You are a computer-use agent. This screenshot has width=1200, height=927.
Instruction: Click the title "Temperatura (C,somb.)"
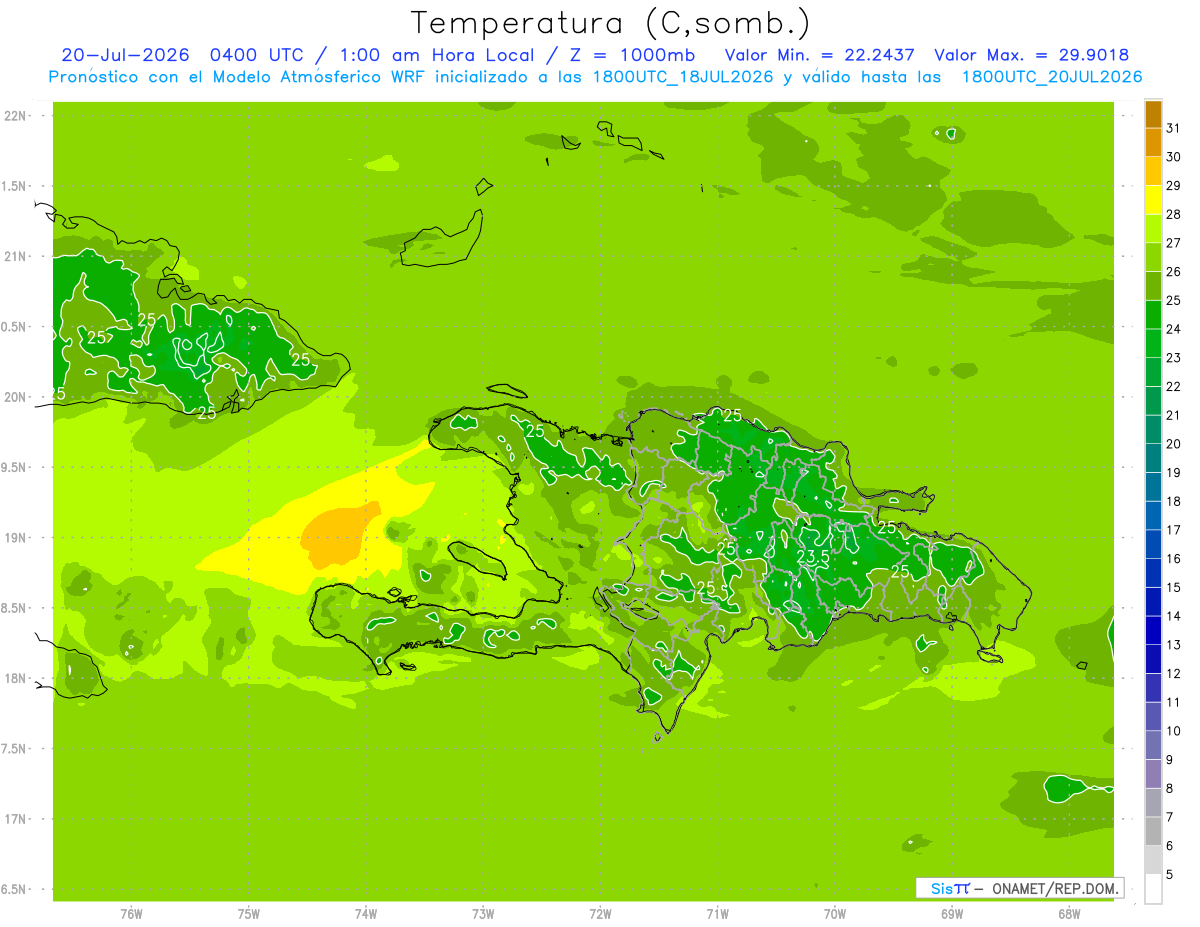tap(610, 23)
